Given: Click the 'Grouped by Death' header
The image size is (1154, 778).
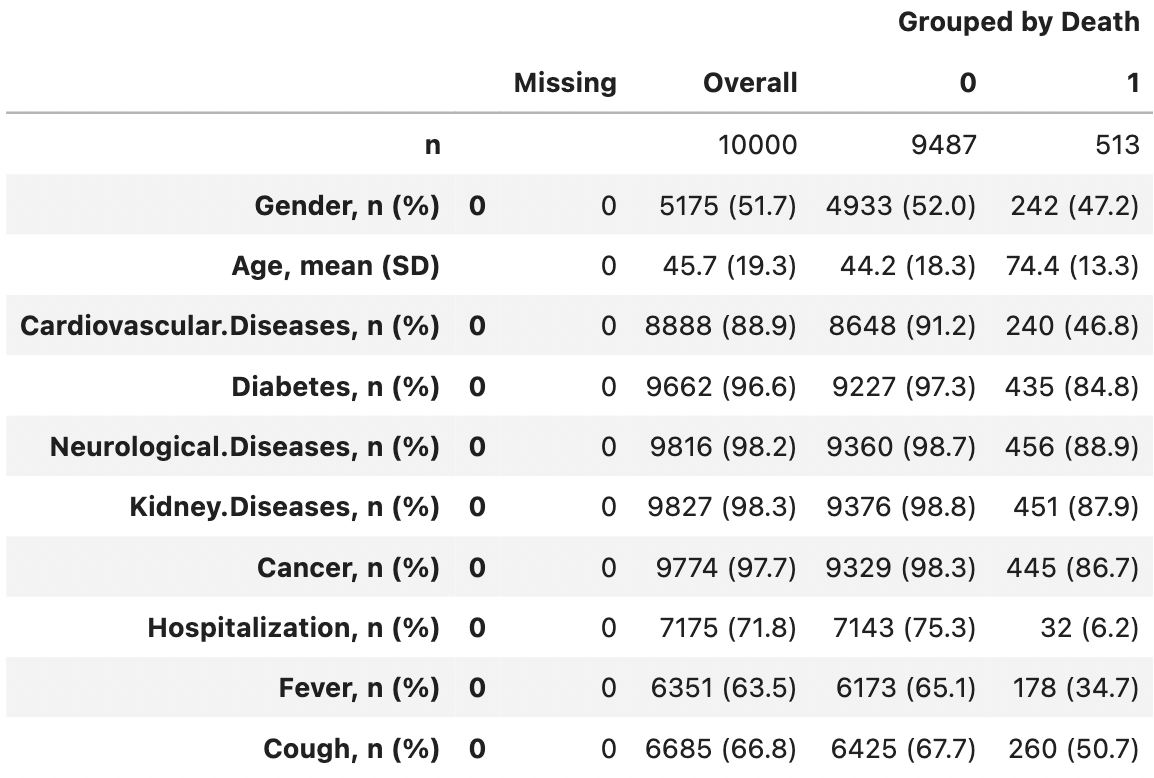Looking at the screenshot, I should pos(1018,23).
